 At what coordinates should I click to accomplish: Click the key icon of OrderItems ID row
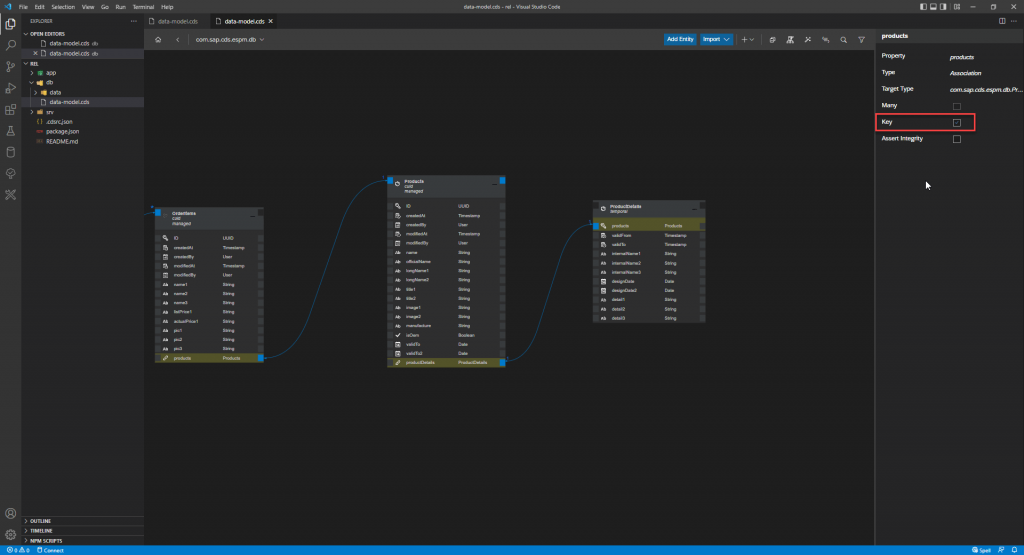point(165,238)
